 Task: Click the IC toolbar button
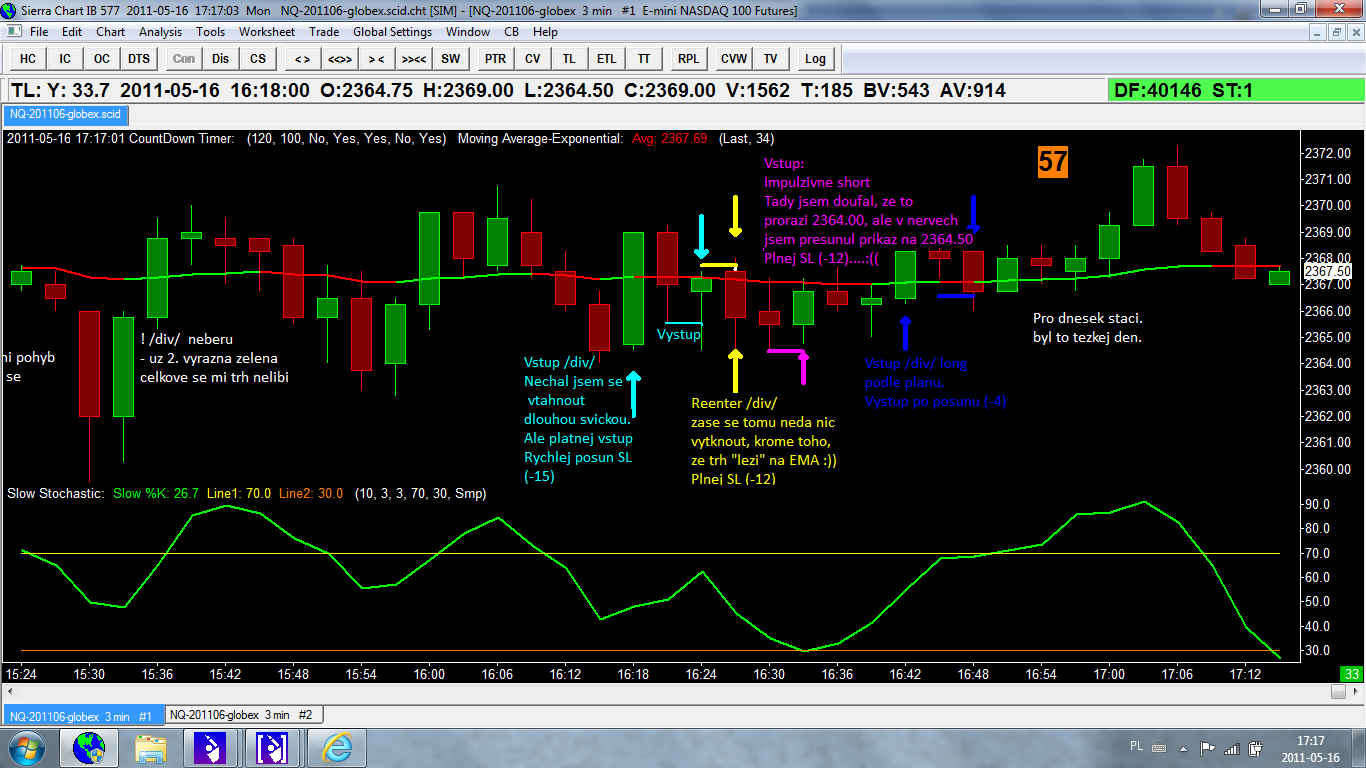click(65, 59)
